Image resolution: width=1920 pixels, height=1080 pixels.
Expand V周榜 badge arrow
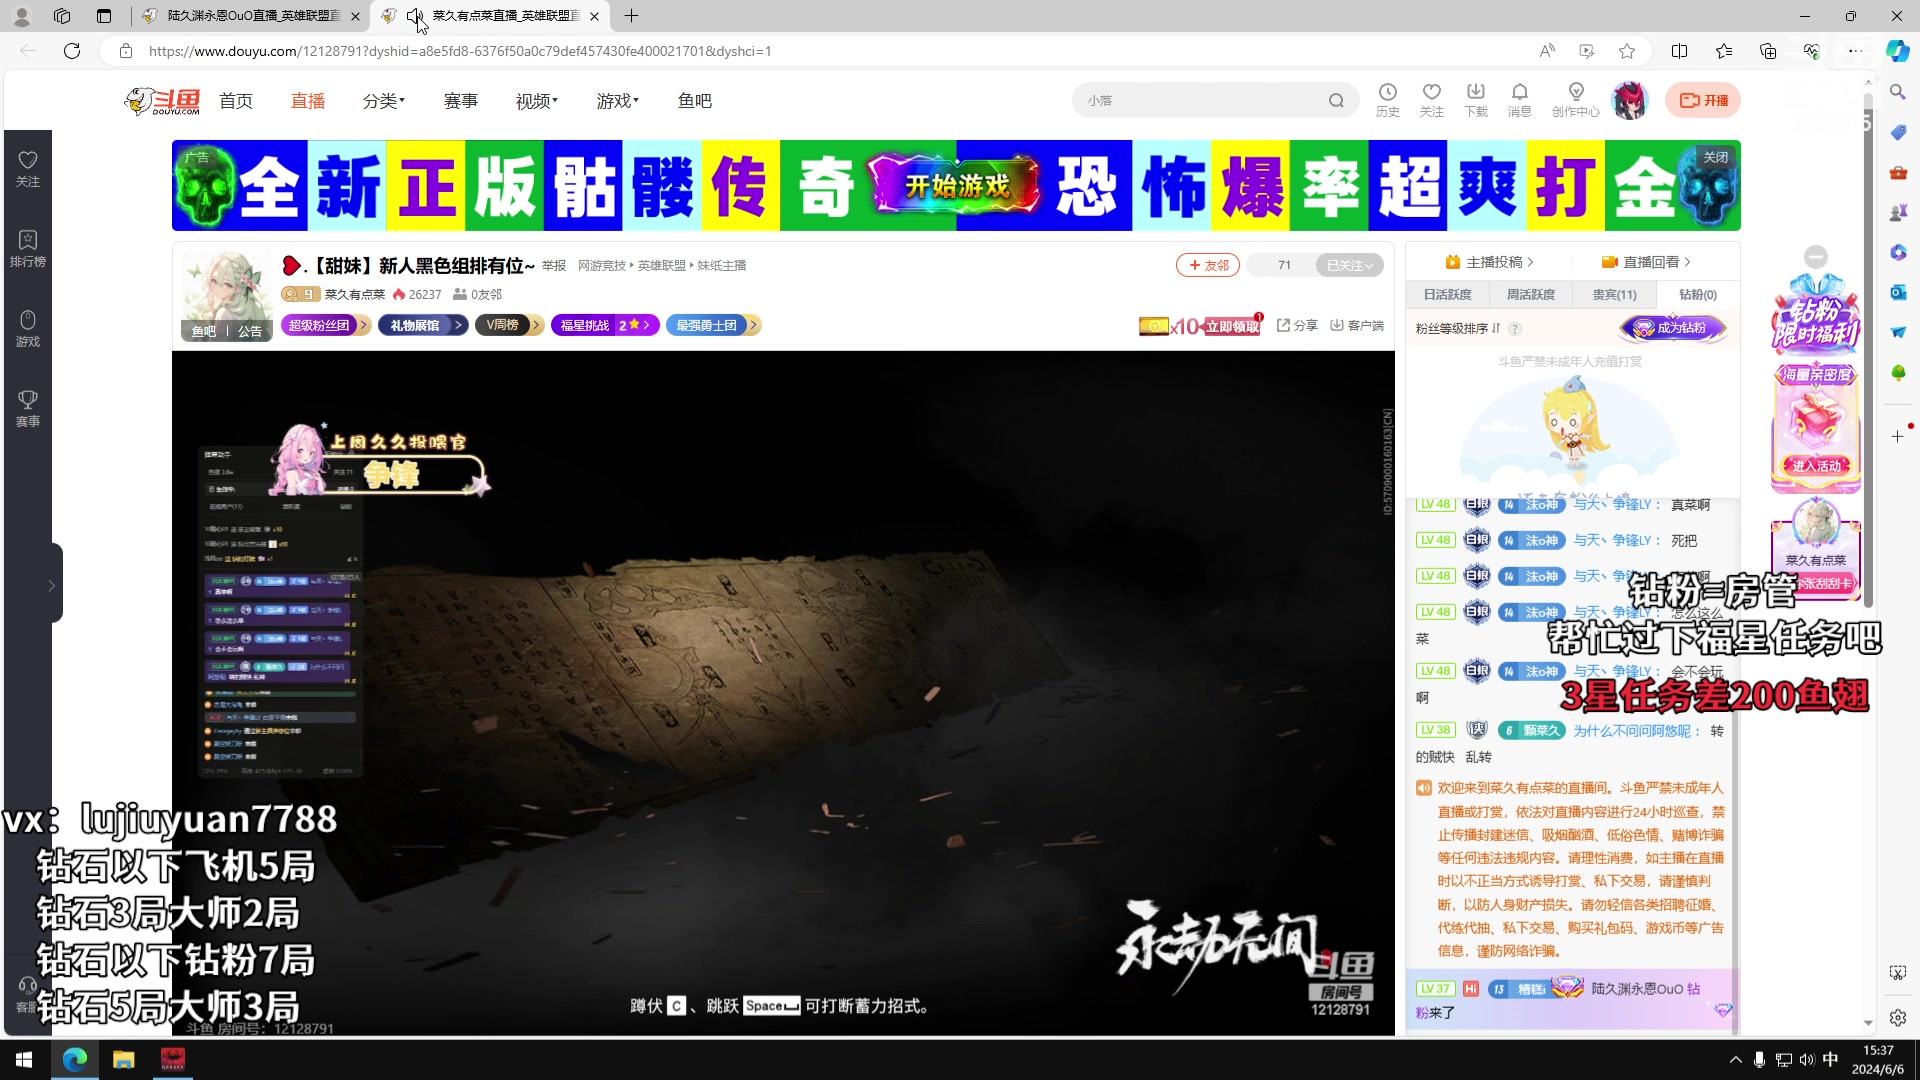tap(536, 325)
